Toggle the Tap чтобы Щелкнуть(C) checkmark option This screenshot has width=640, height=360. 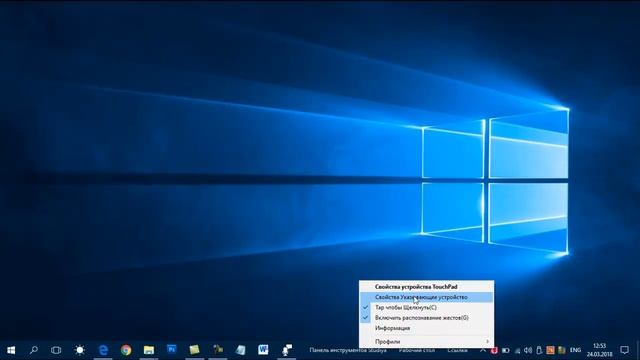coord(426,307)
